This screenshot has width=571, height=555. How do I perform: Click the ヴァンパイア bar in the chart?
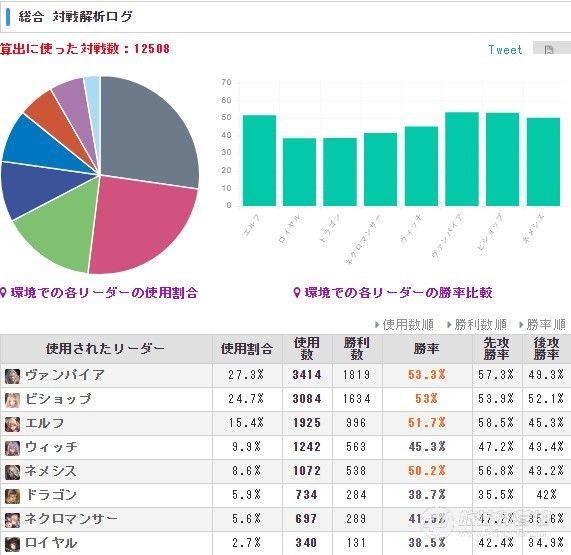click(x=462, y=159)
